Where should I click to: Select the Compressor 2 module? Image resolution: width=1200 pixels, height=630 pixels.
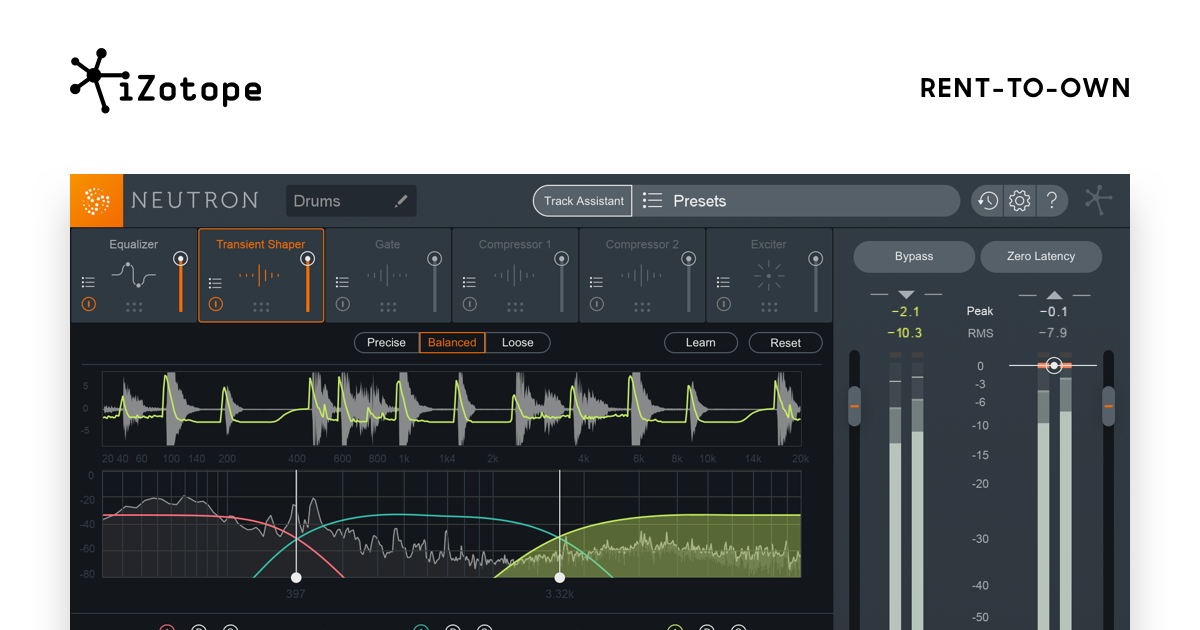click(641, 275)
